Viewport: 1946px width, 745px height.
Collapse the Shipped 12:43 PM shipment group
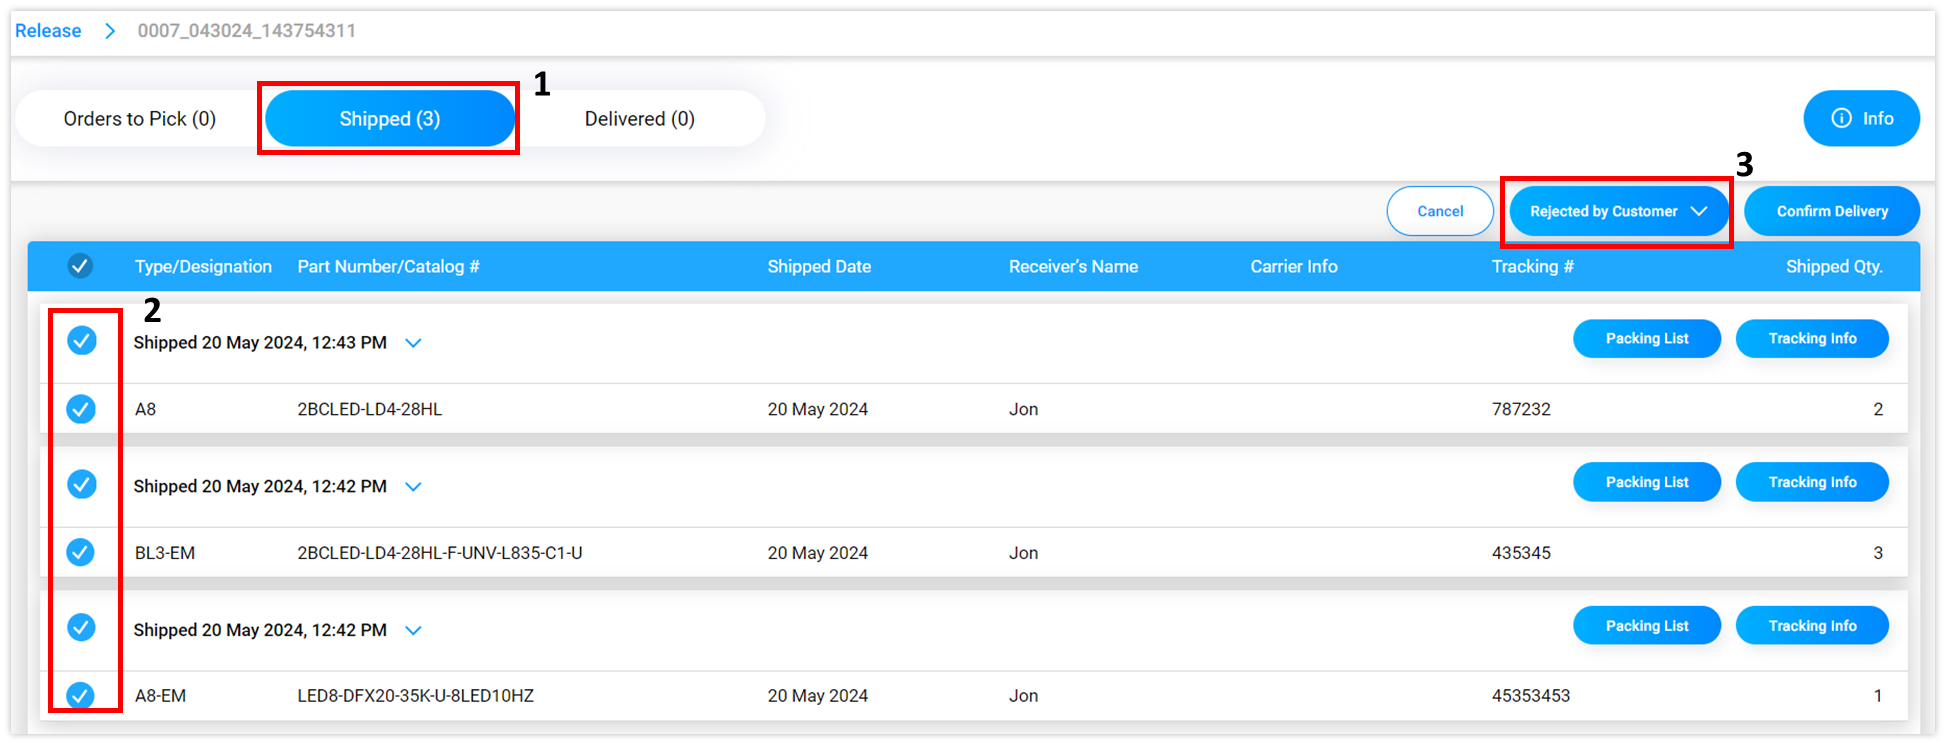(413, 342)
